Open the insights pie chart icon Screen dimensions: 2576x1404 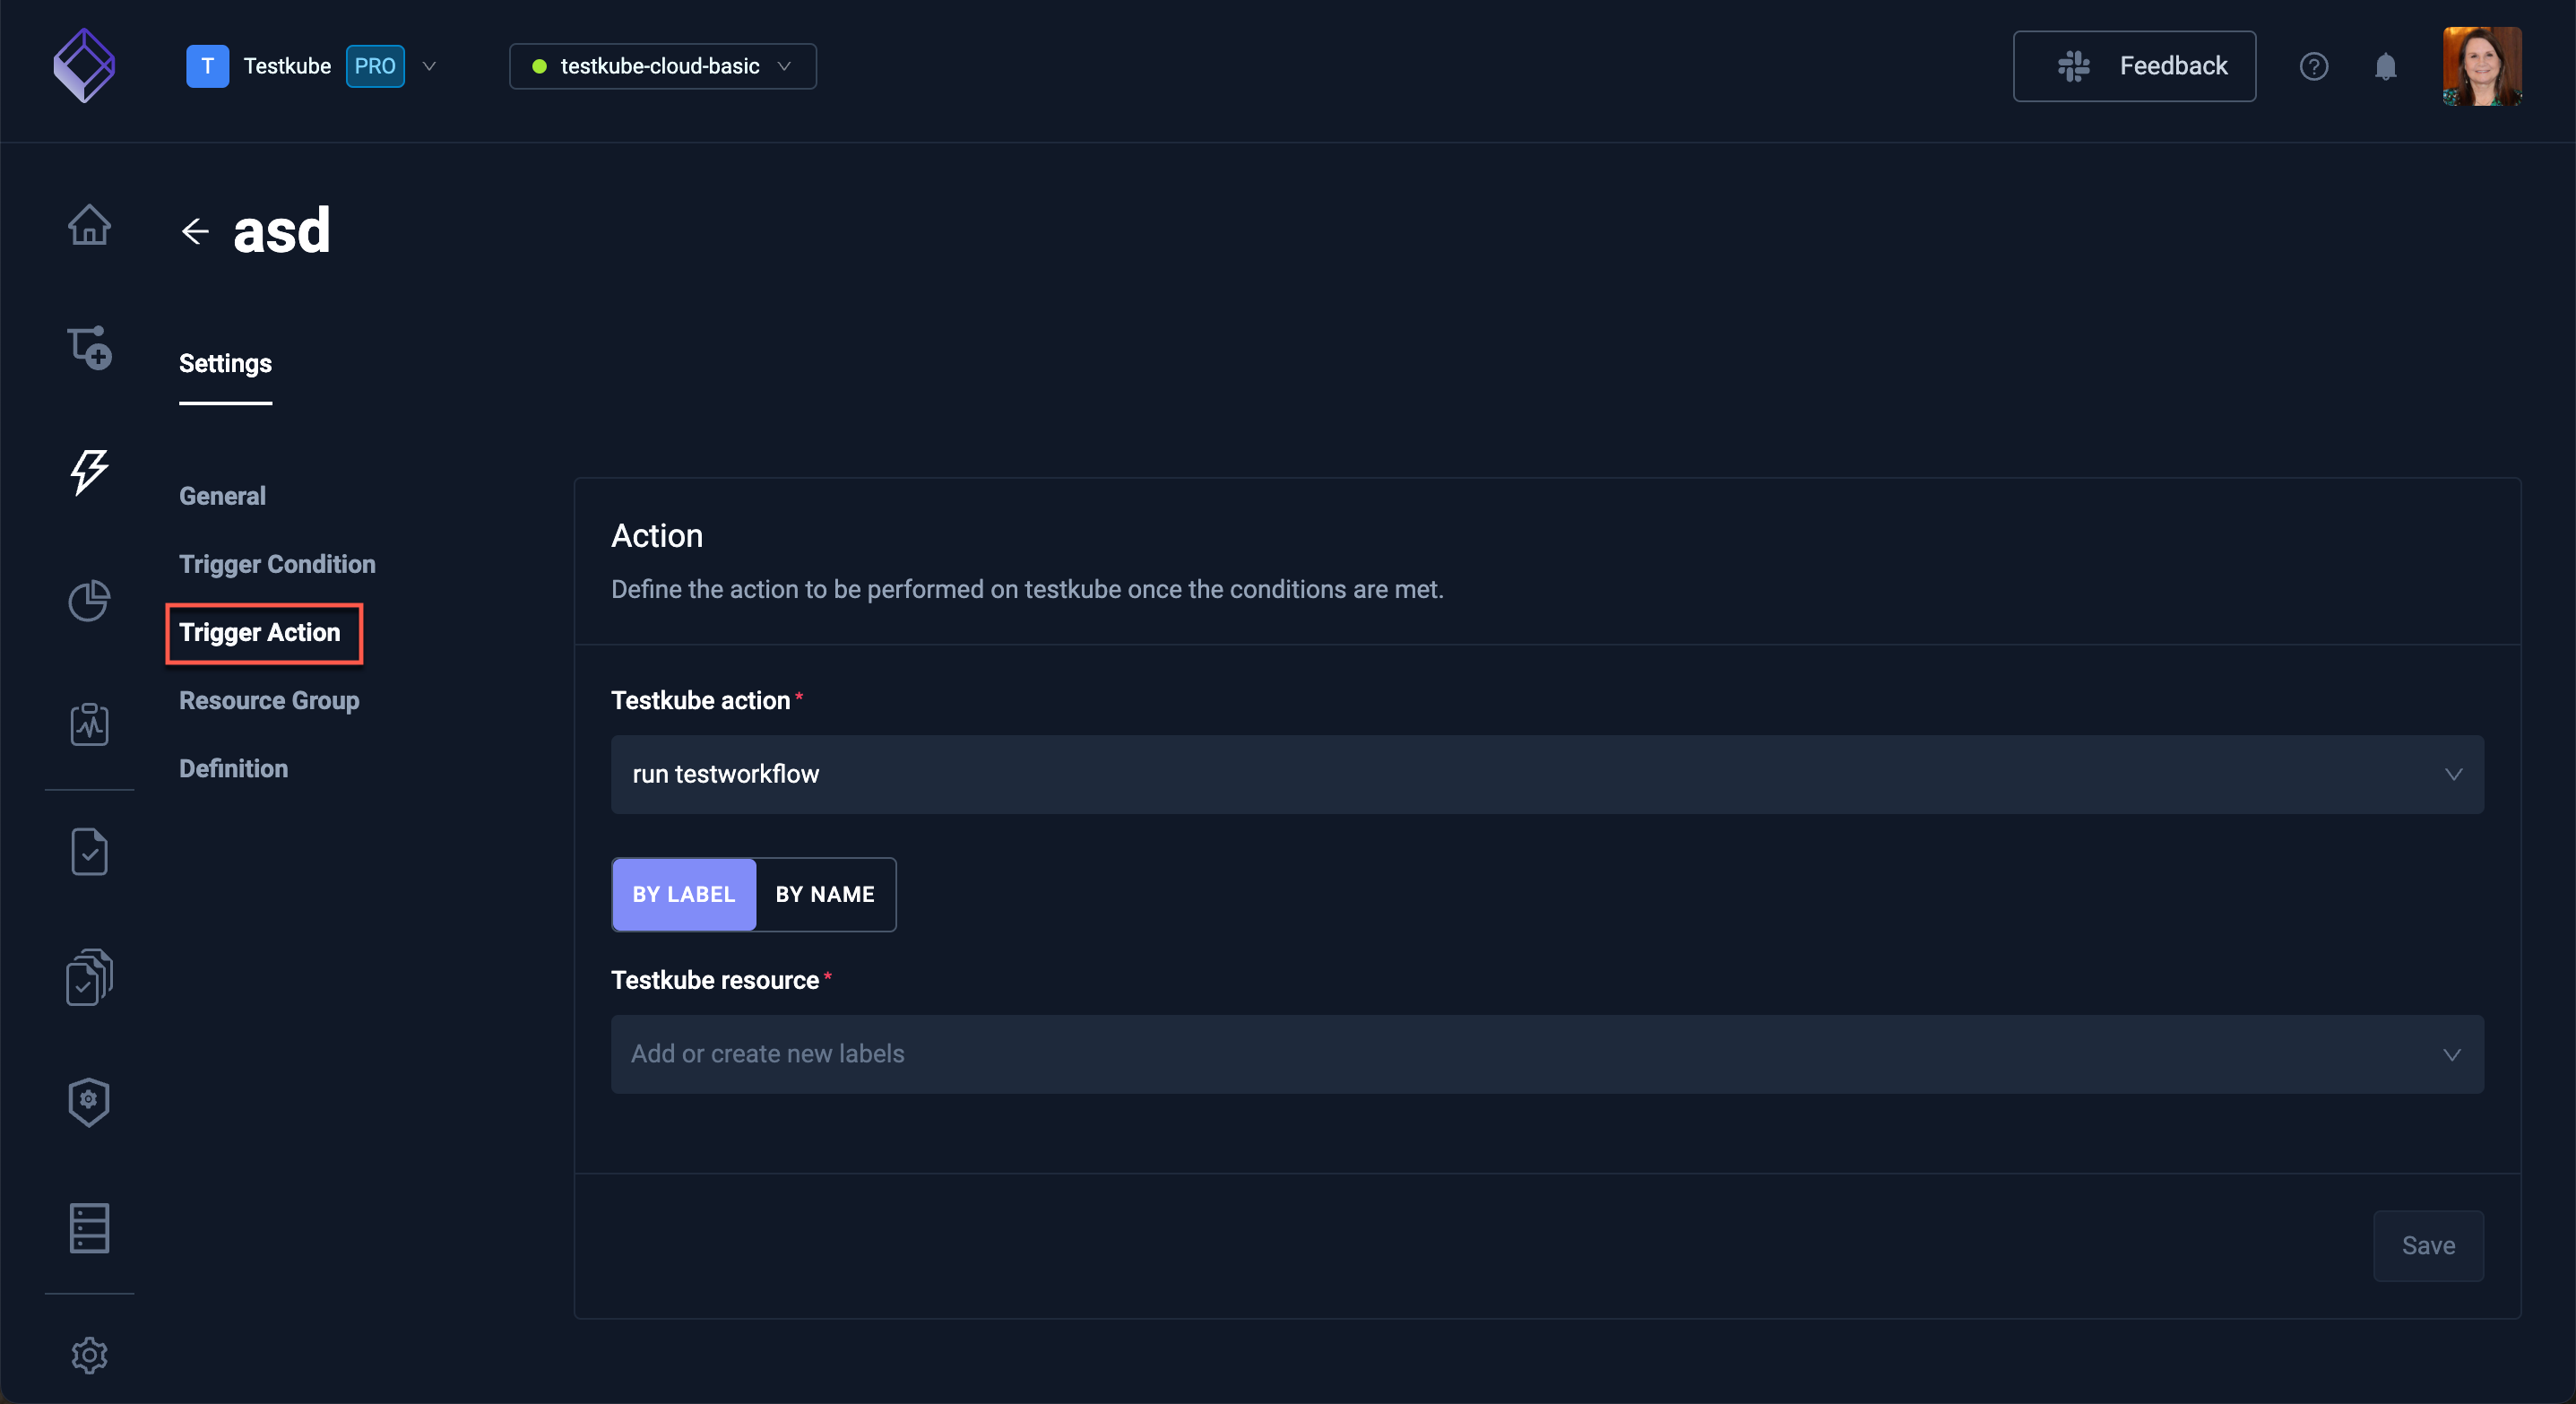tap(89, 600)
